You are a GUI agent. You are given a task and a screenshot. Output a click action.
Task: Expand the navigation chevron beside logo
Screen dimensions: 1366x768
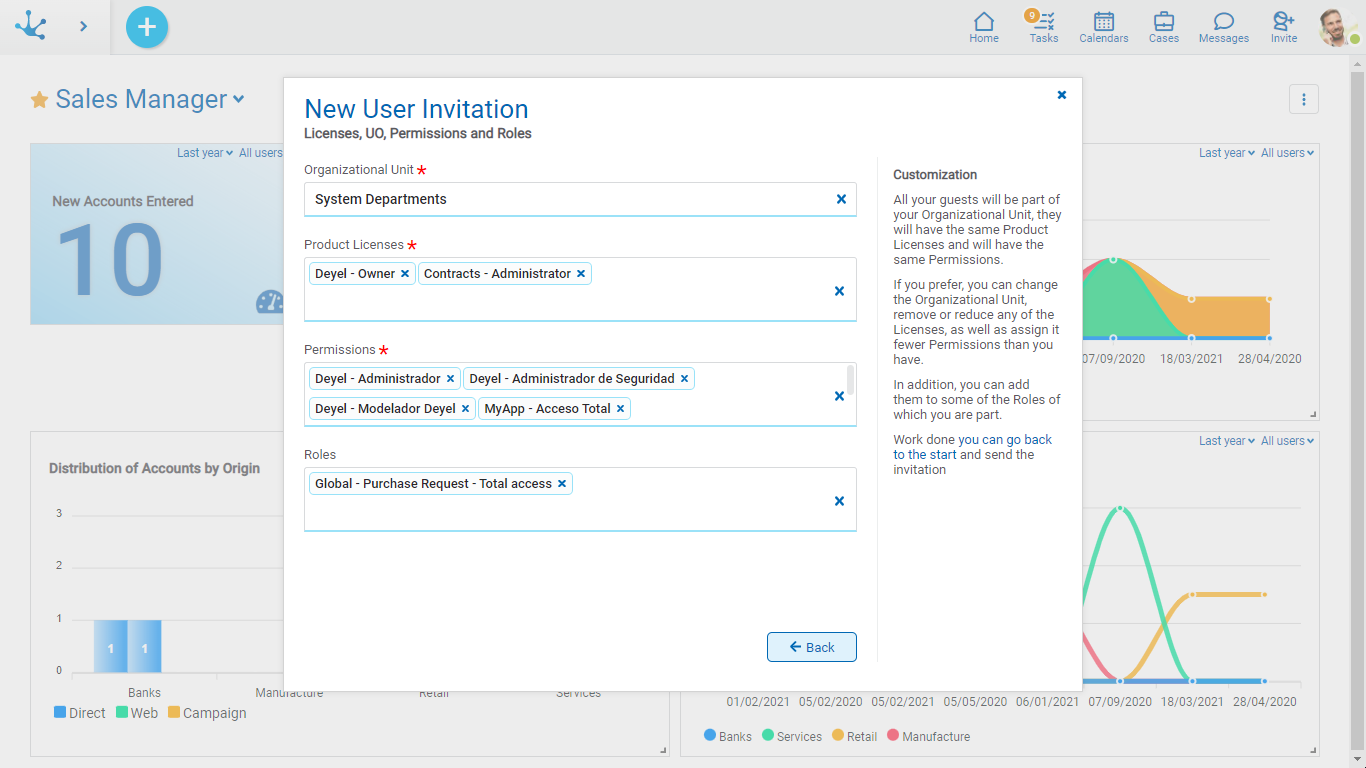pos(83,27)
